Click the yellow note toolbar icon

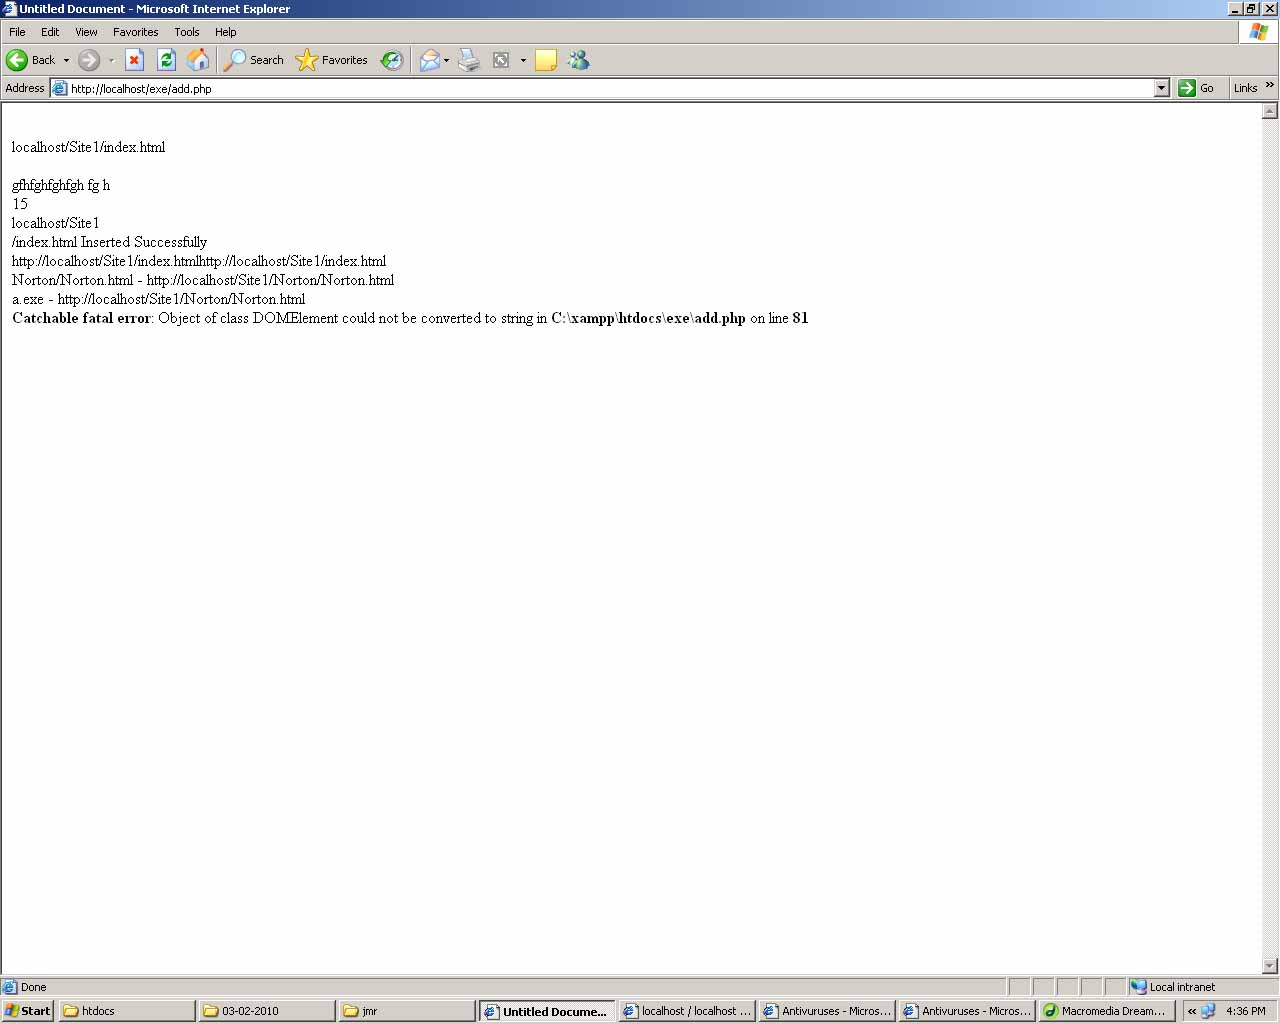tap(546, 60)
